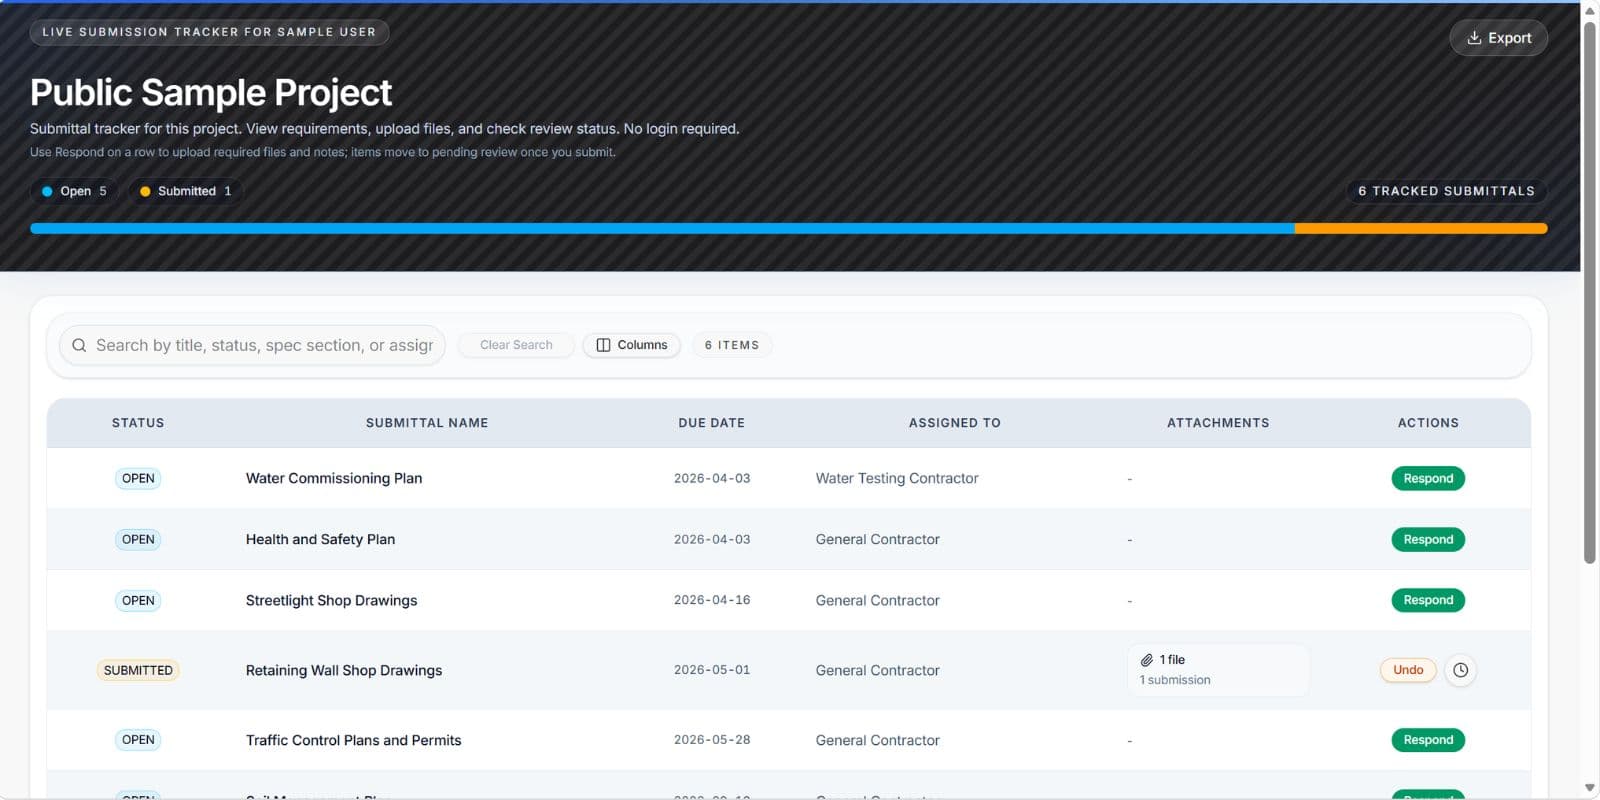
Task: Focus the search submittals field
Action: pos(252,345)
